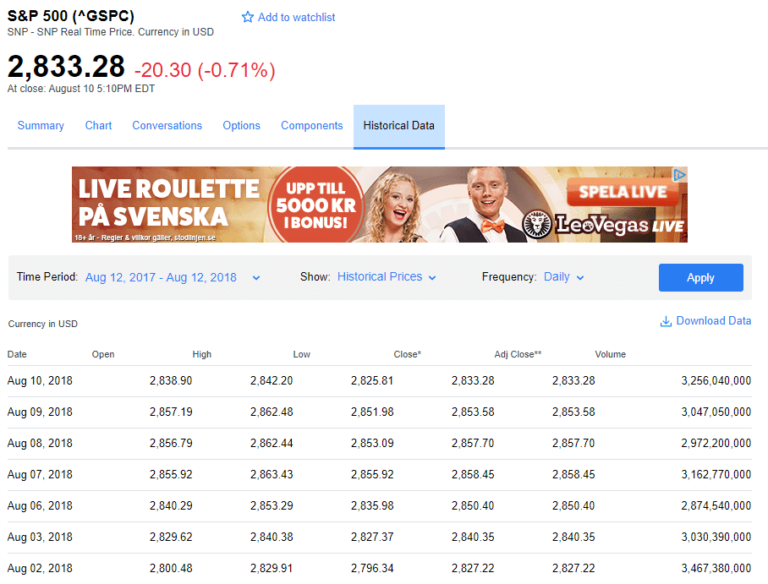Open the Show Historical Prices dropdown
Screen dimensions: 768x584
386,277
